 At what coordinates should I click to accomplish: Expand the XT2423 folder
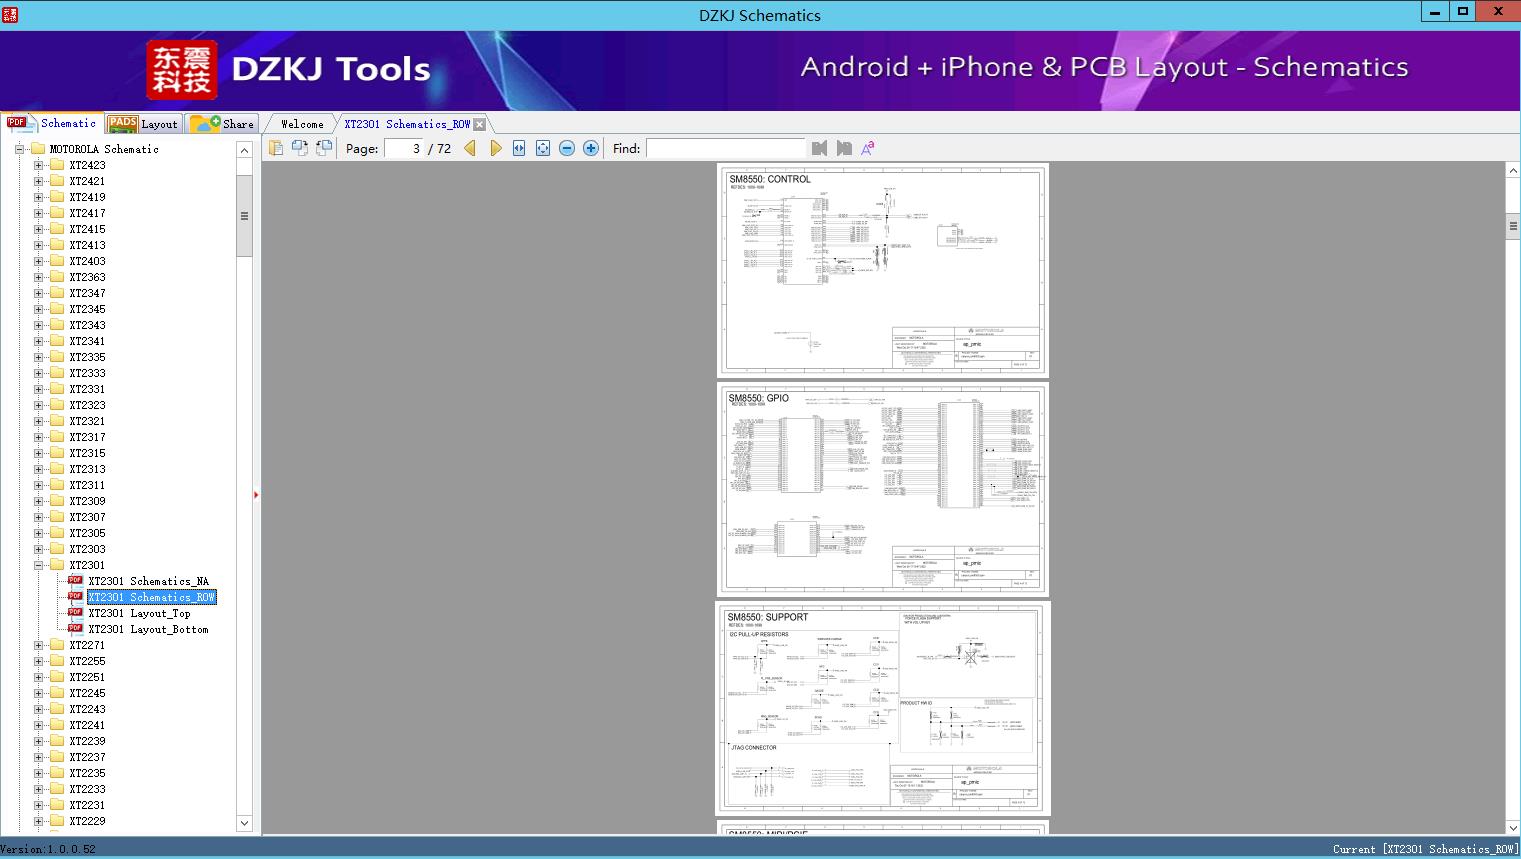pyautogui.click(x=39, y=165)
